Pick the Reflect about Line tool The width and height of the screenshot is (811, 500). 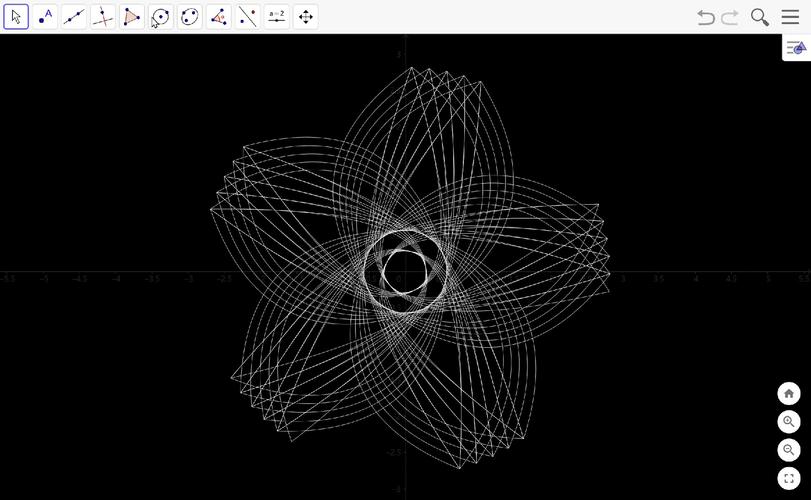(x=248, y=17)
